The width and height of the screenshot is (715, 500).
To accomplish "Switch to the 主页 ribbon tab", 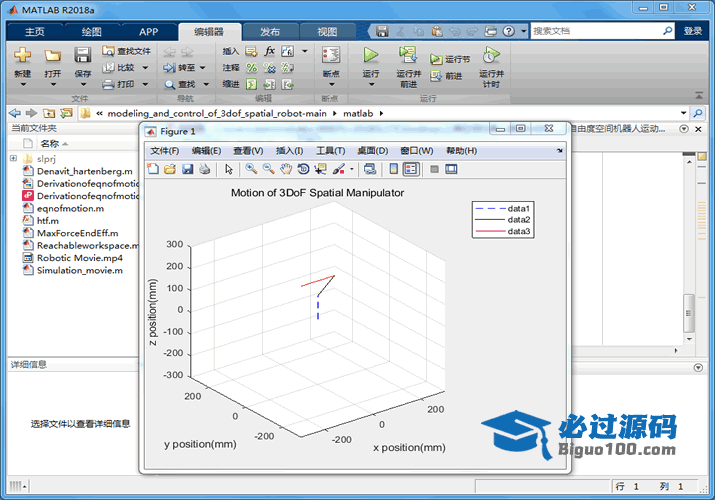I will click(x=35, y=31).
